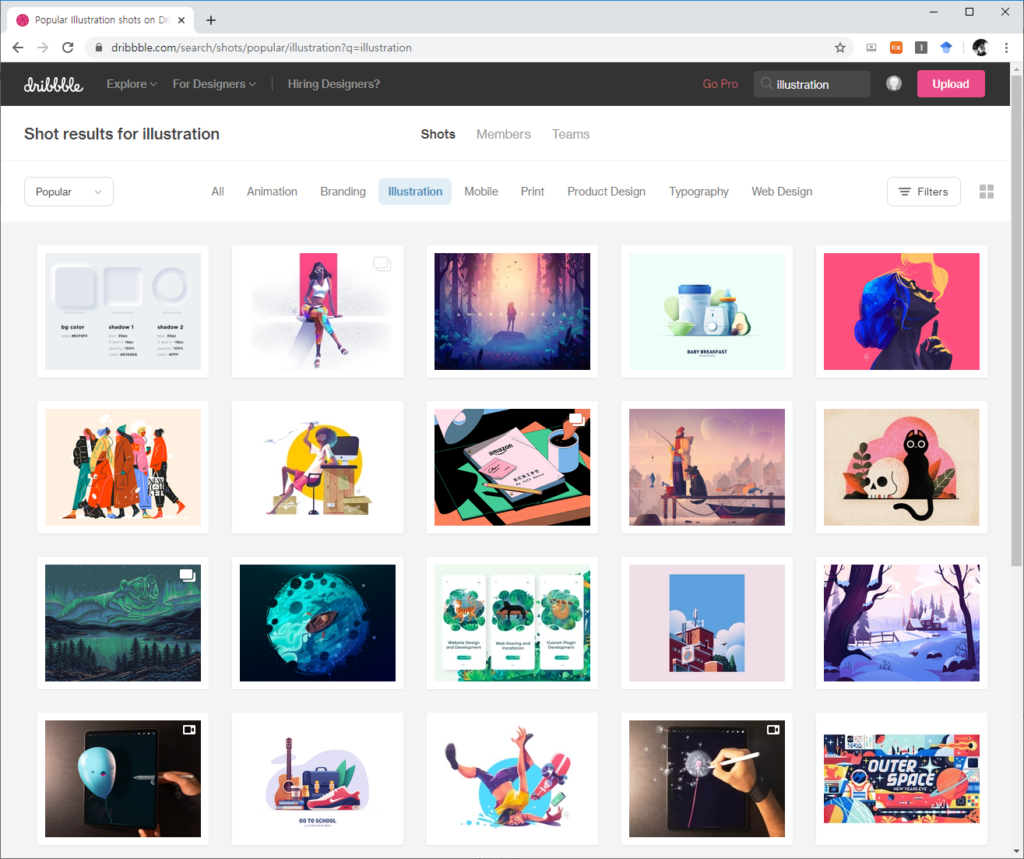Go back to the previous page

(x=18, y=47)
